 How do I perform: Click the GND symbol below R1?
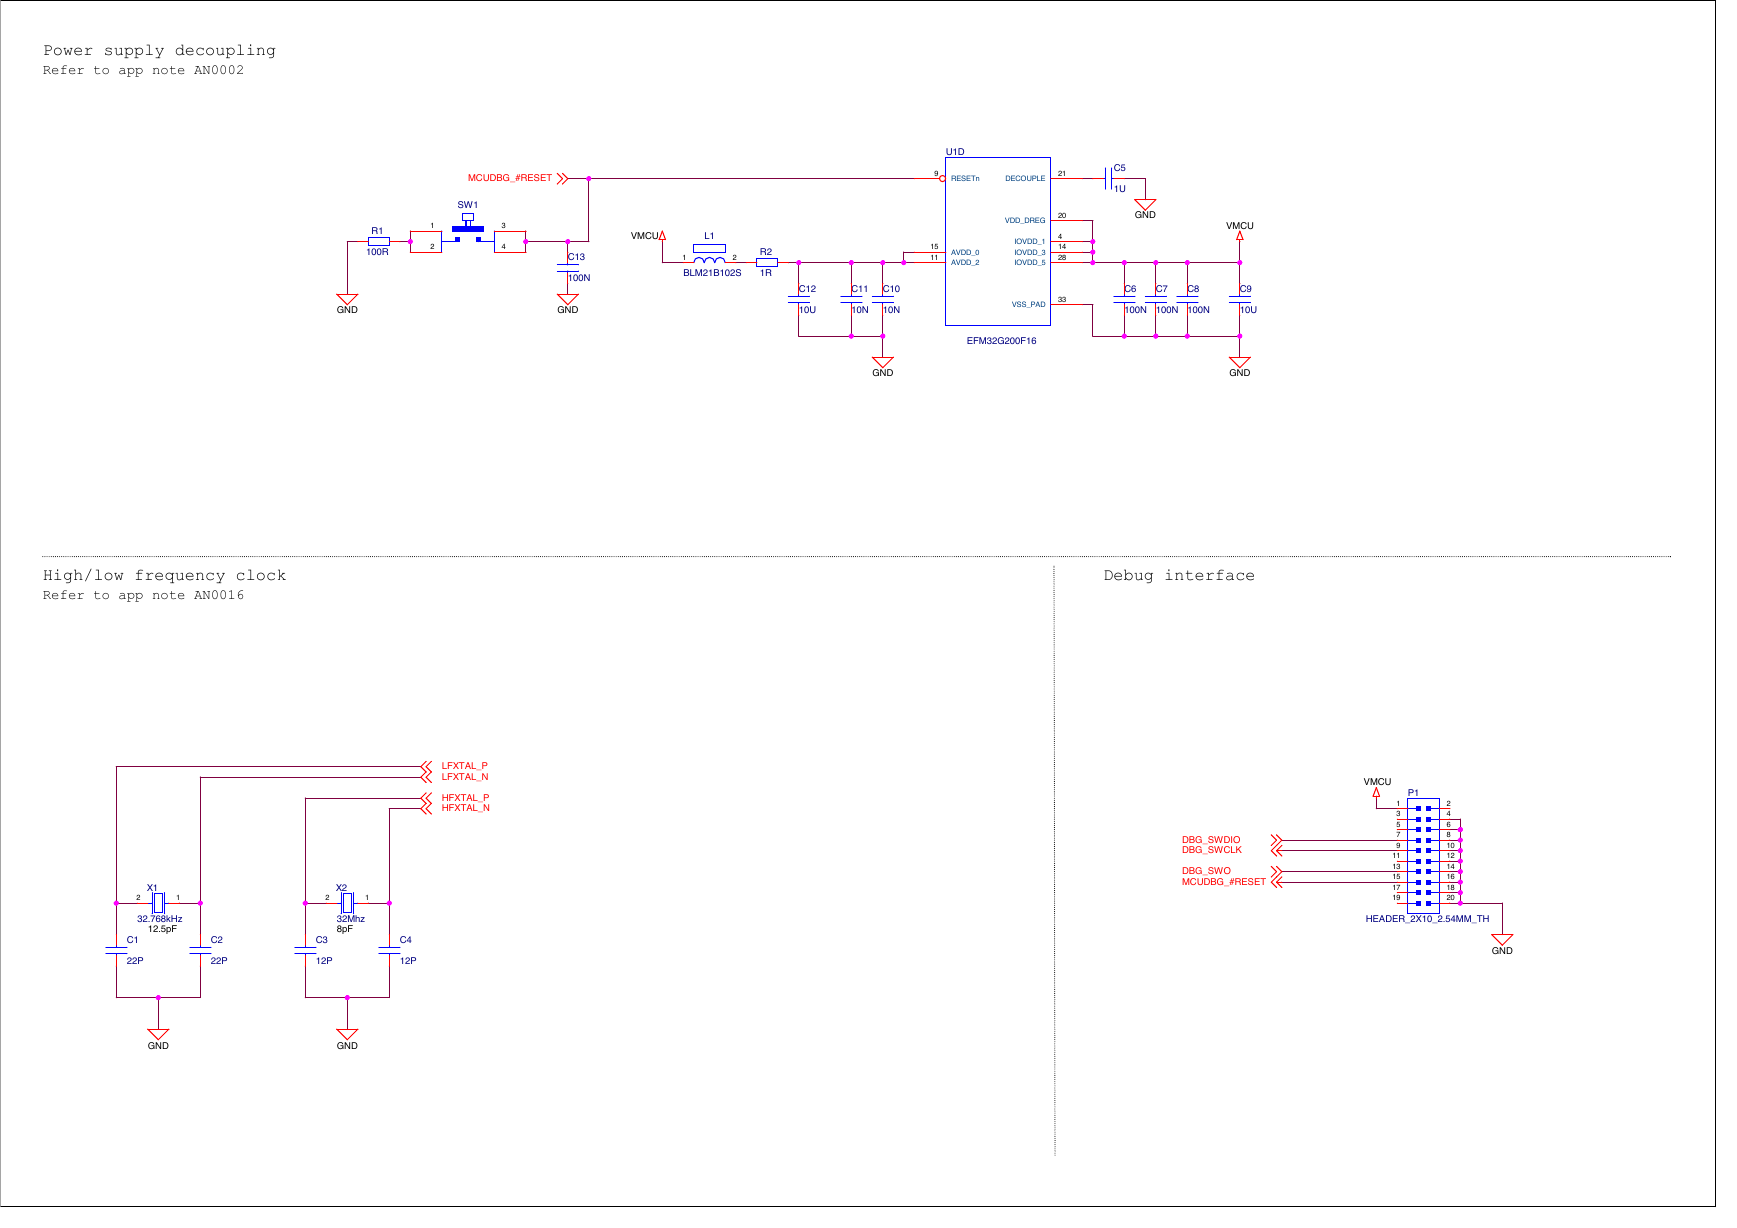[347, 300]
